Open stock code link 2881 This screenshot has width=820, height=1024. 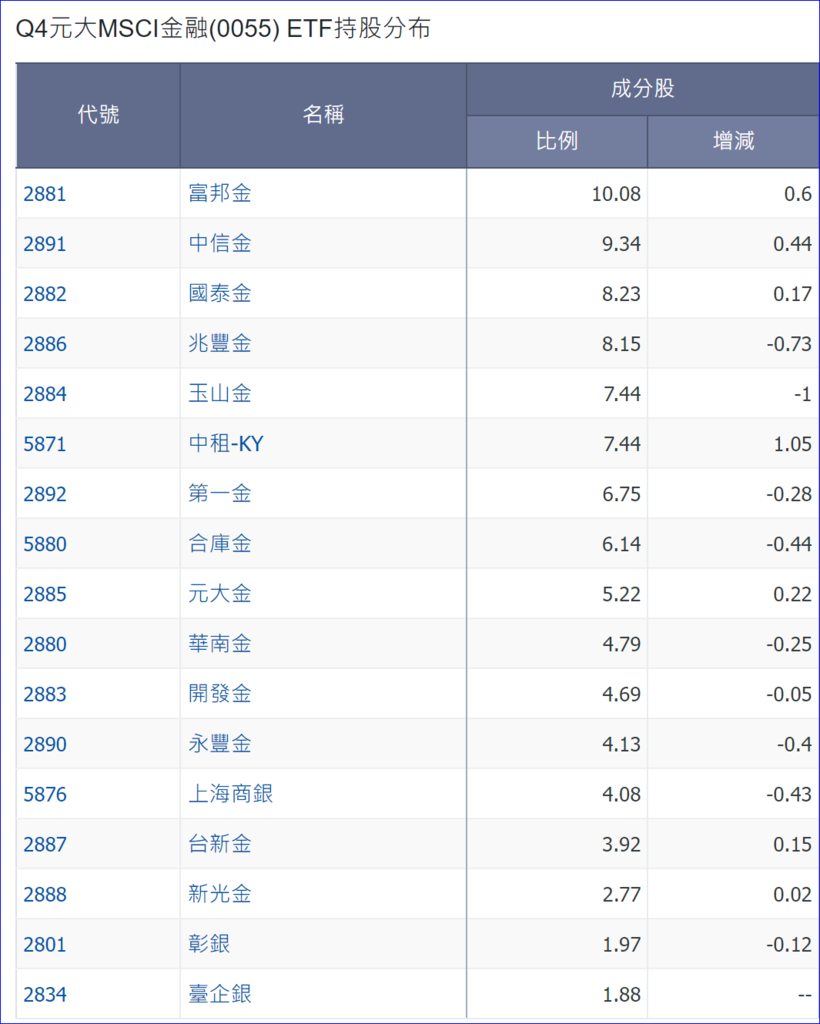click(45, 194)
